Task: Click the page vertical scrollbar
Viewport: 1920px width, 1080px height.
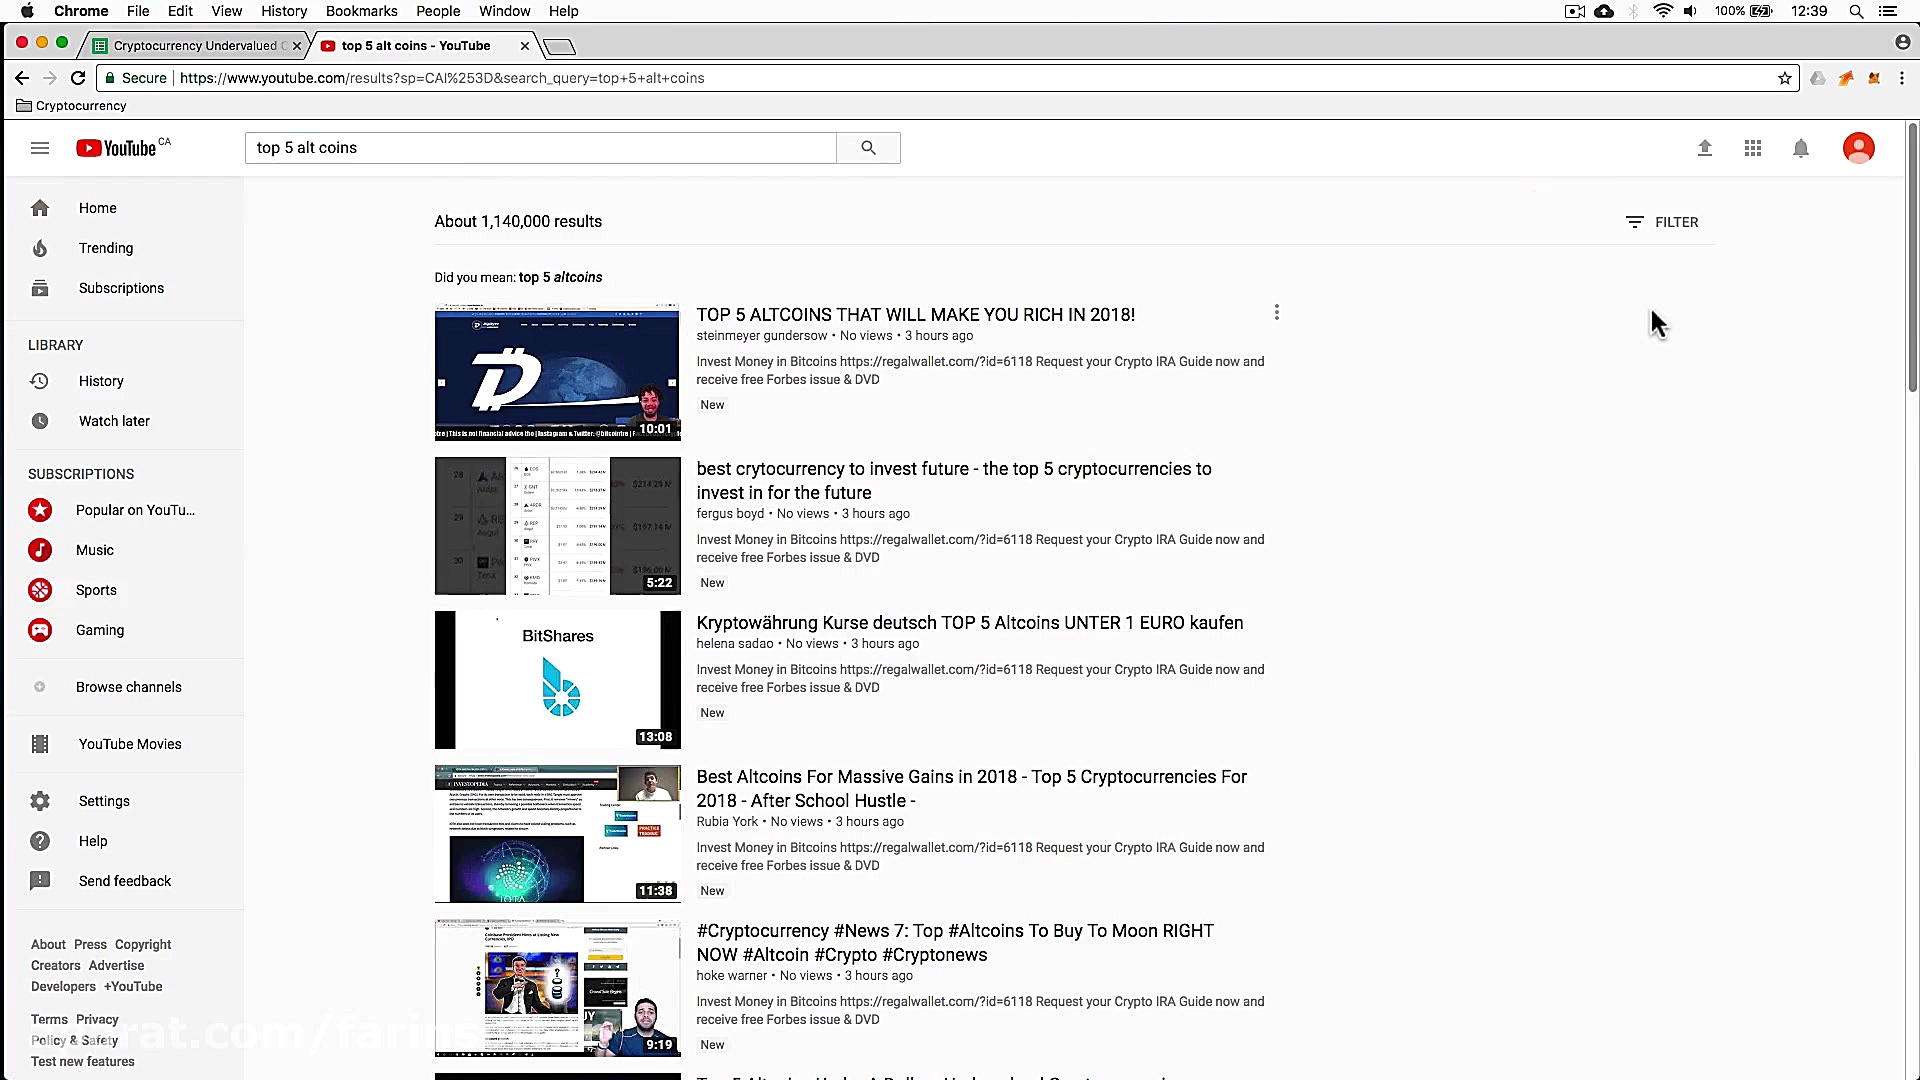Action: point(1912,258)
